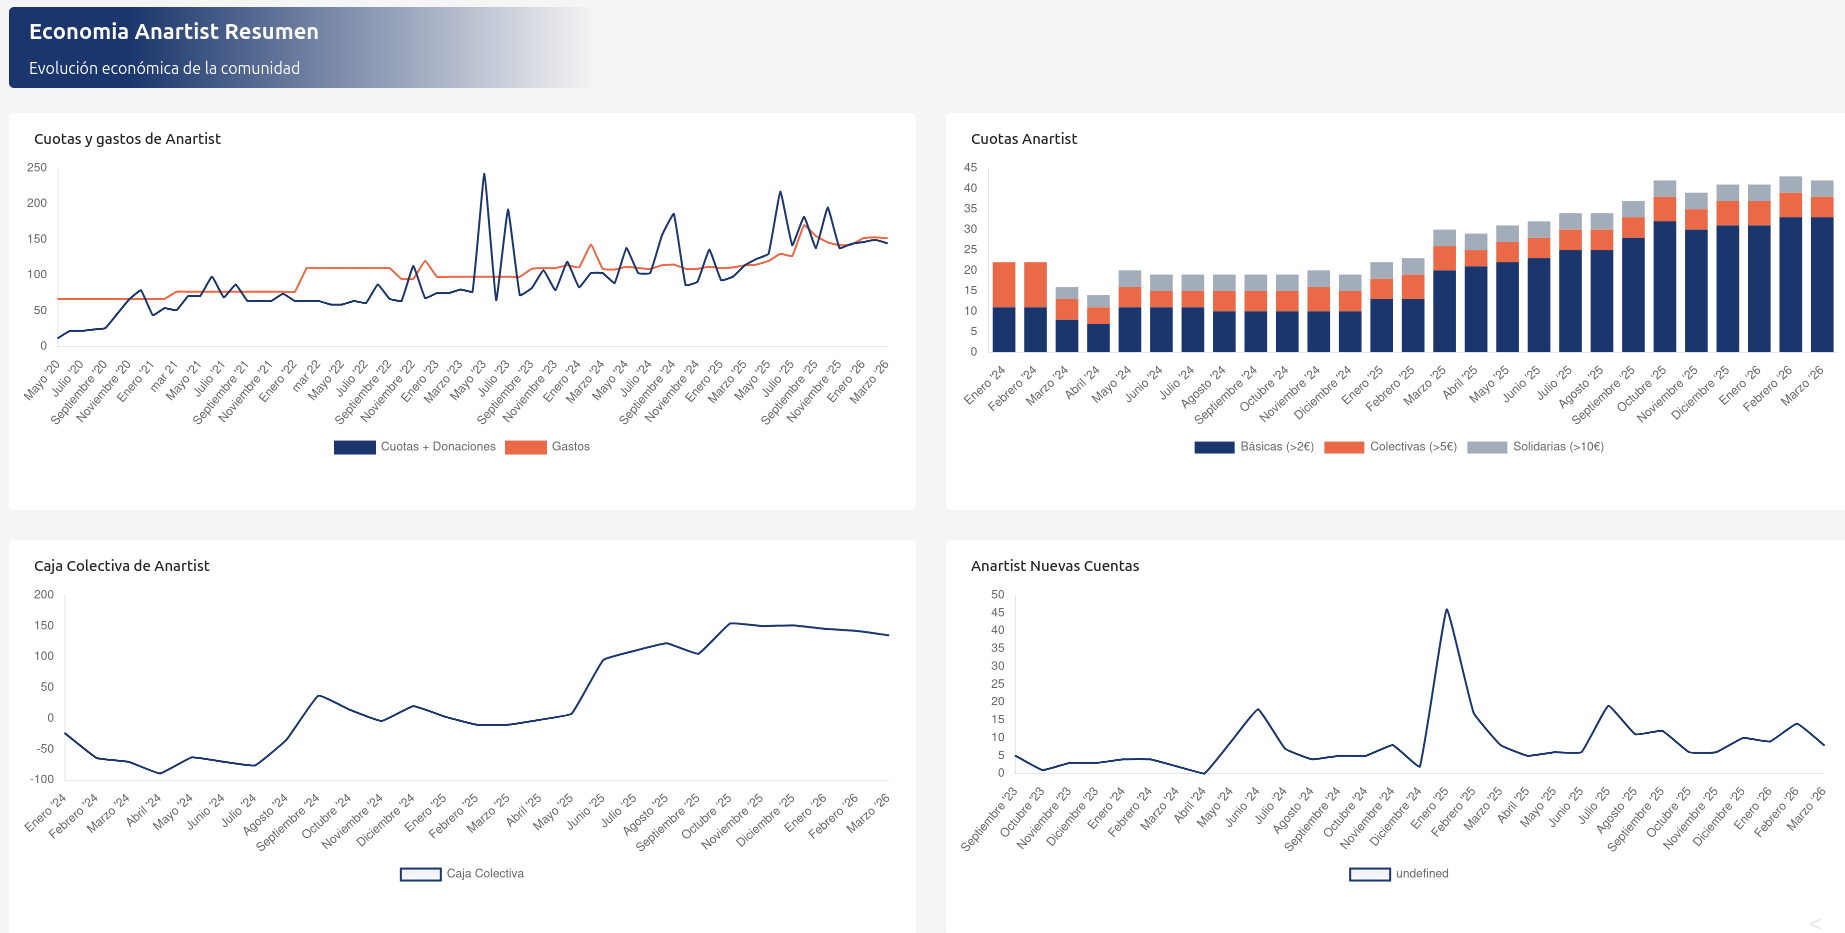
Task: Hide the Gastos series via its legend
Action: coord(548,447)
